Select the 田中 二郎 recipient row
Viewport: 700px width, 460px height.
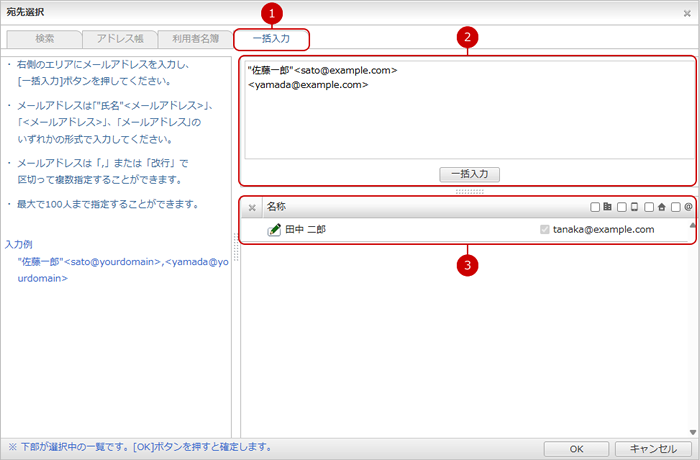coord(400,230)
